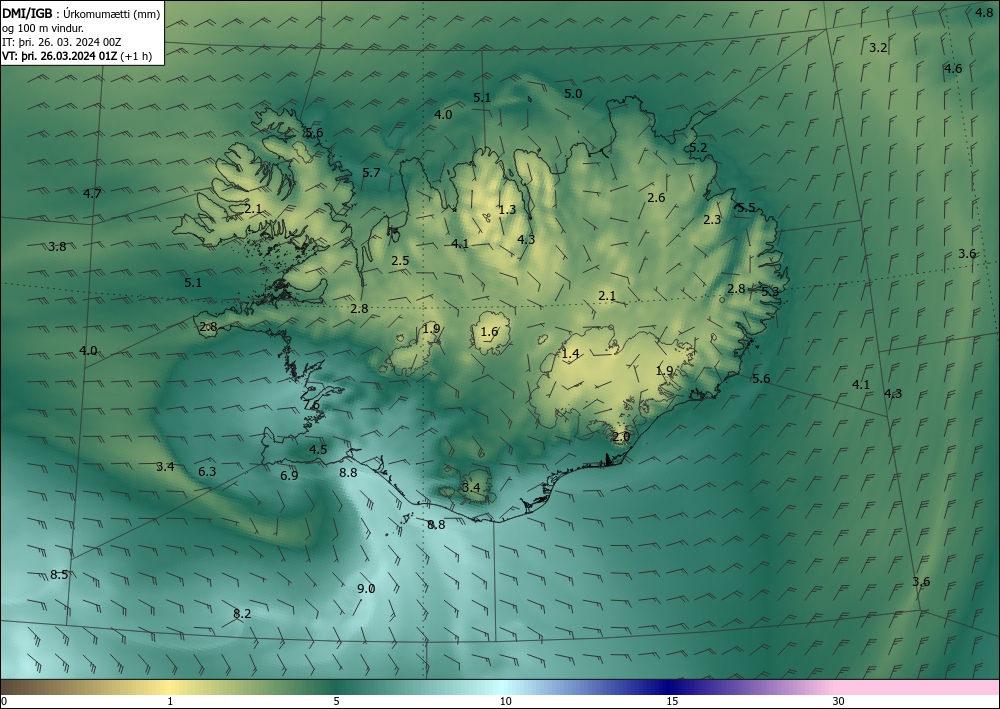Click the 2.0 value label
Screen dimensions: 1000x709
pos(621,437)
